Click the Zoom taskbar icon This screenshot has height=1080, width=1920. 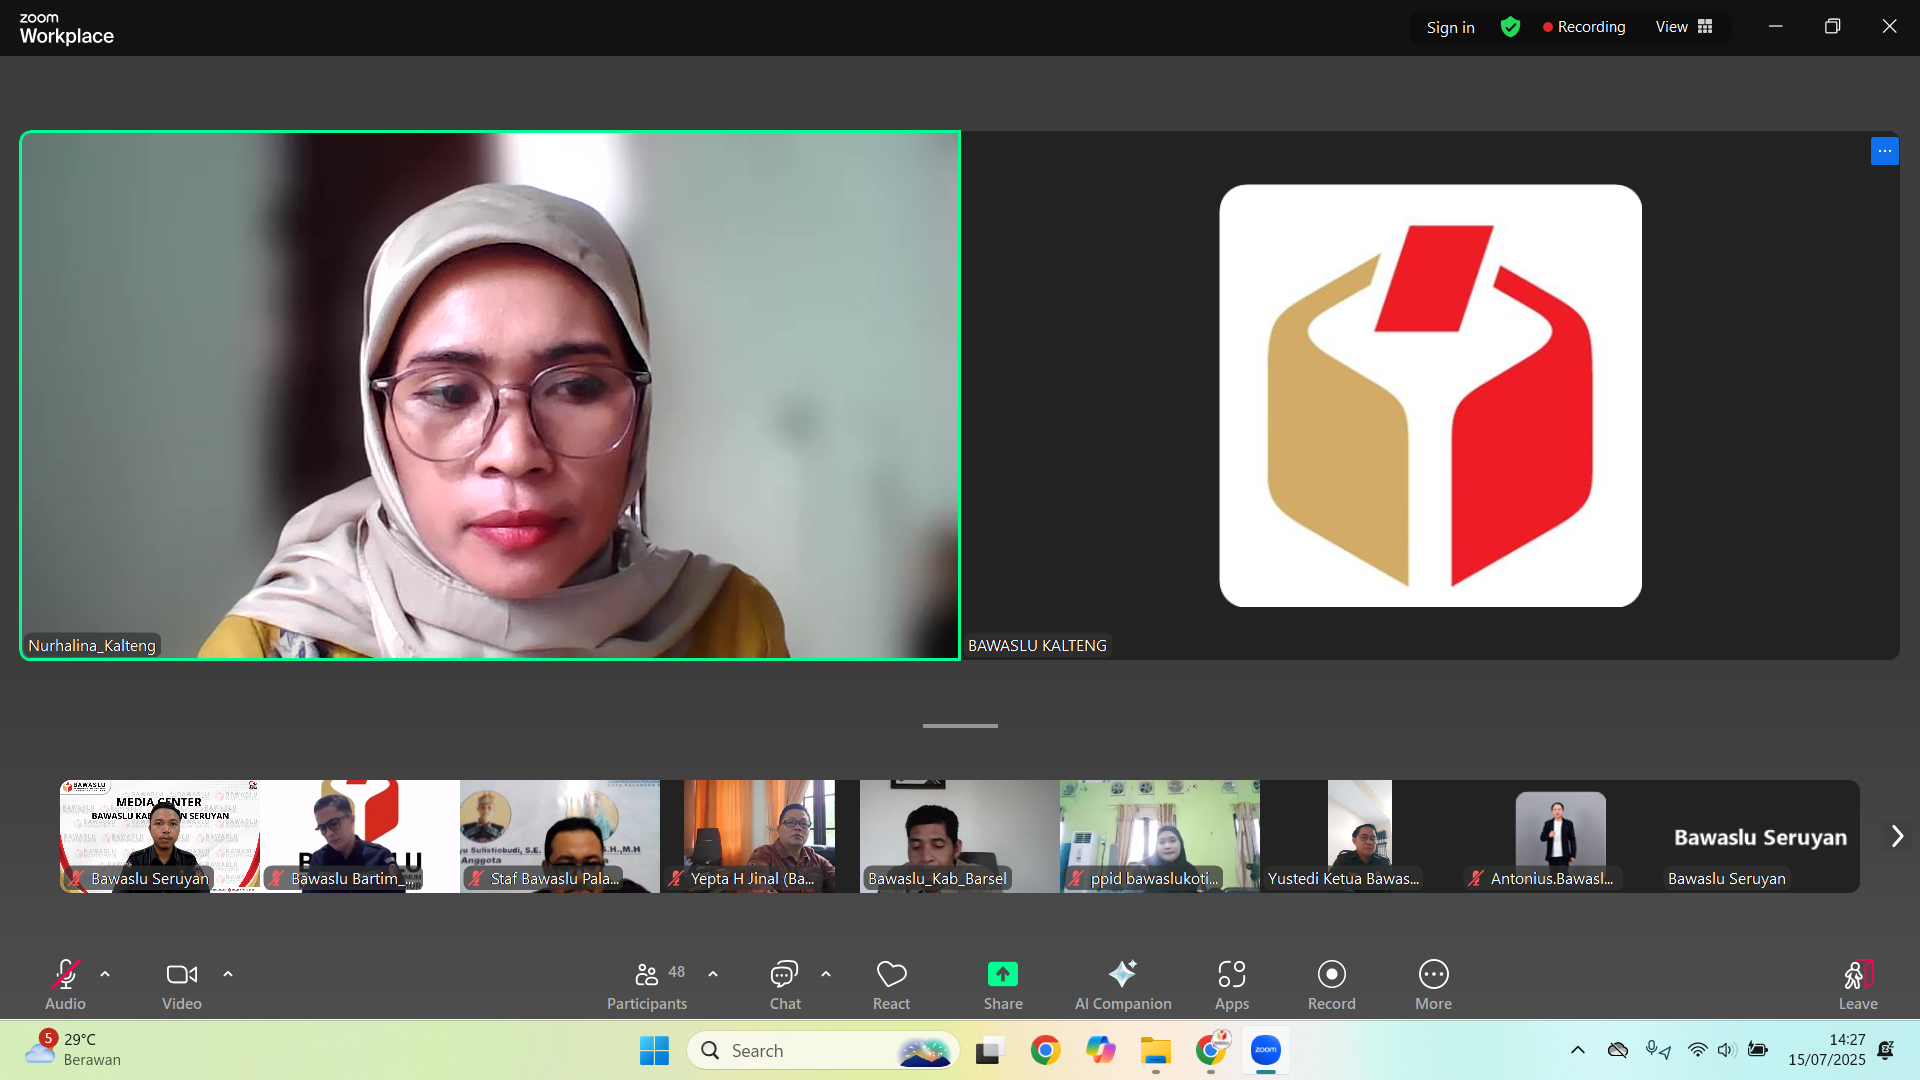(x=1266, y=1051)
